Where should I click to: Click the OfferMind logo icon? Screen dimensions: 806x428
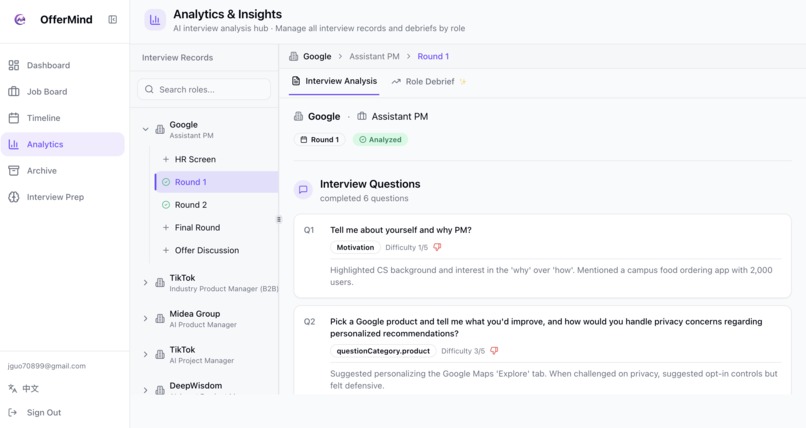coord(20,20)
